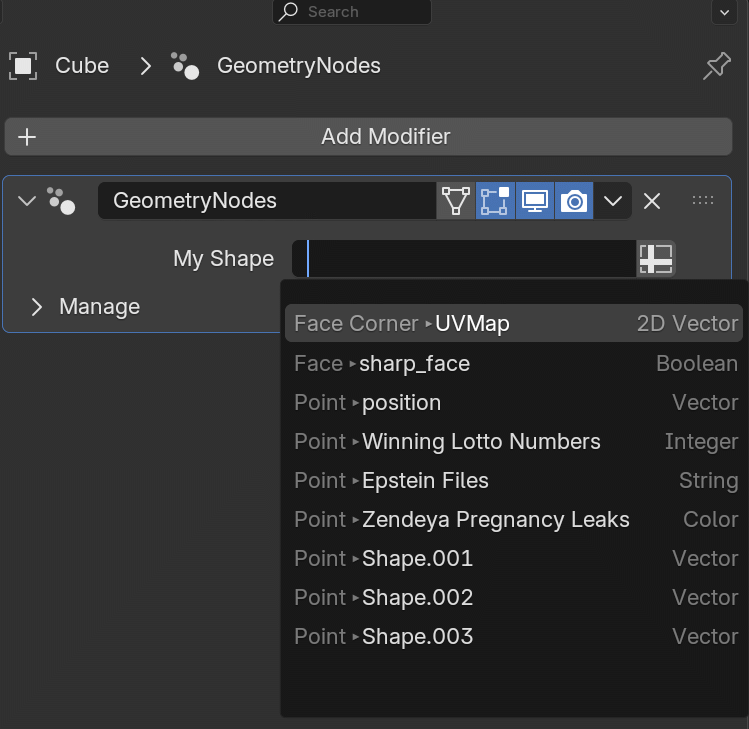This screenshot has height=729, width=749.
Task: Select Shape.001 attribute
Action: tap(514, 558)
